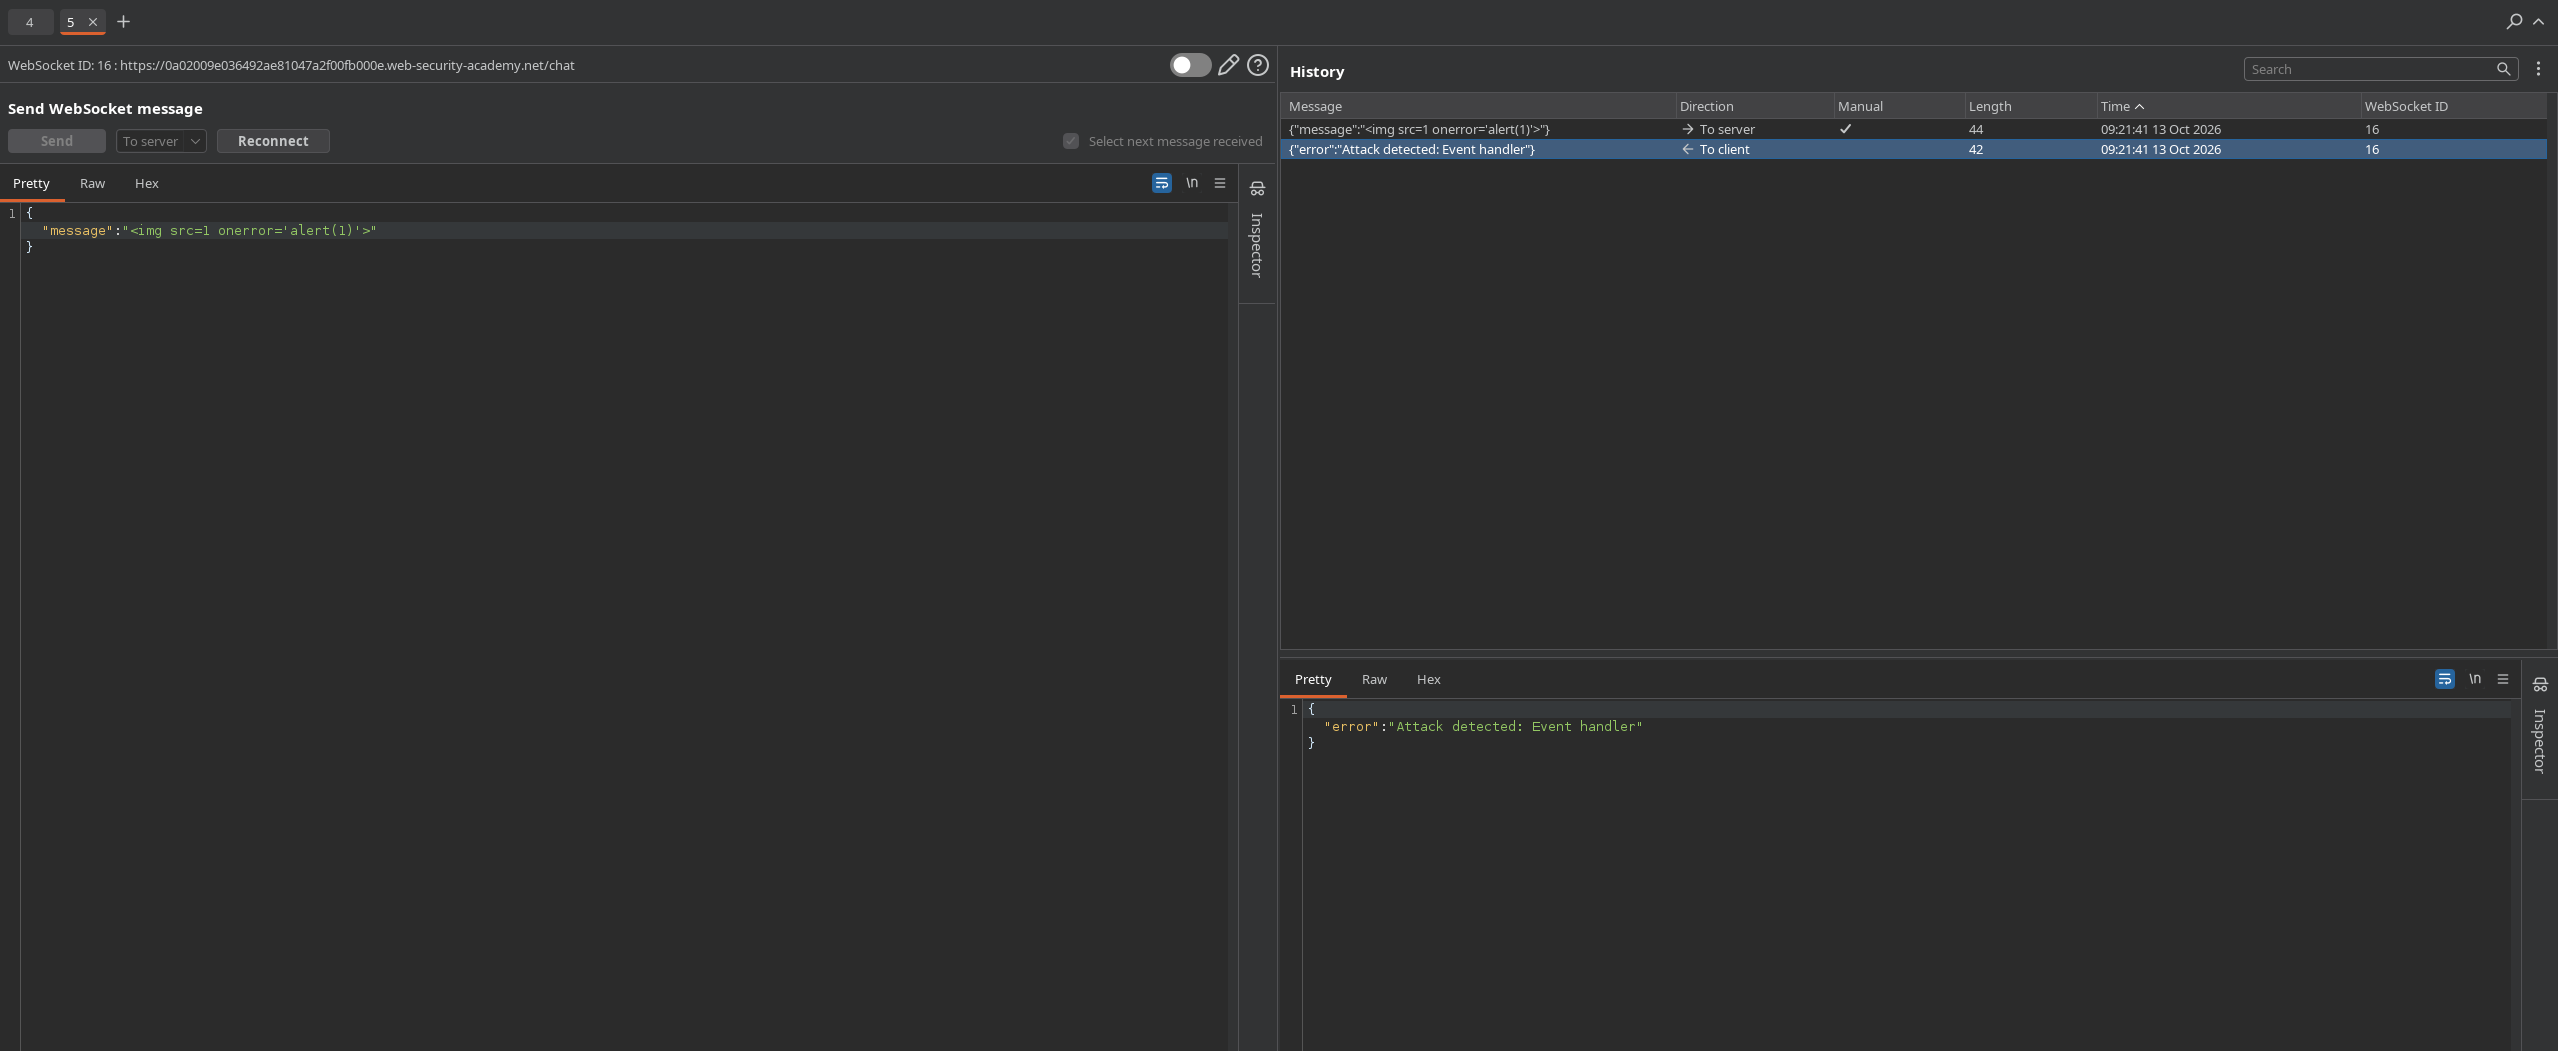
Task: Select Pretty tab in history viewer
Action: [x=1313, y=679]
